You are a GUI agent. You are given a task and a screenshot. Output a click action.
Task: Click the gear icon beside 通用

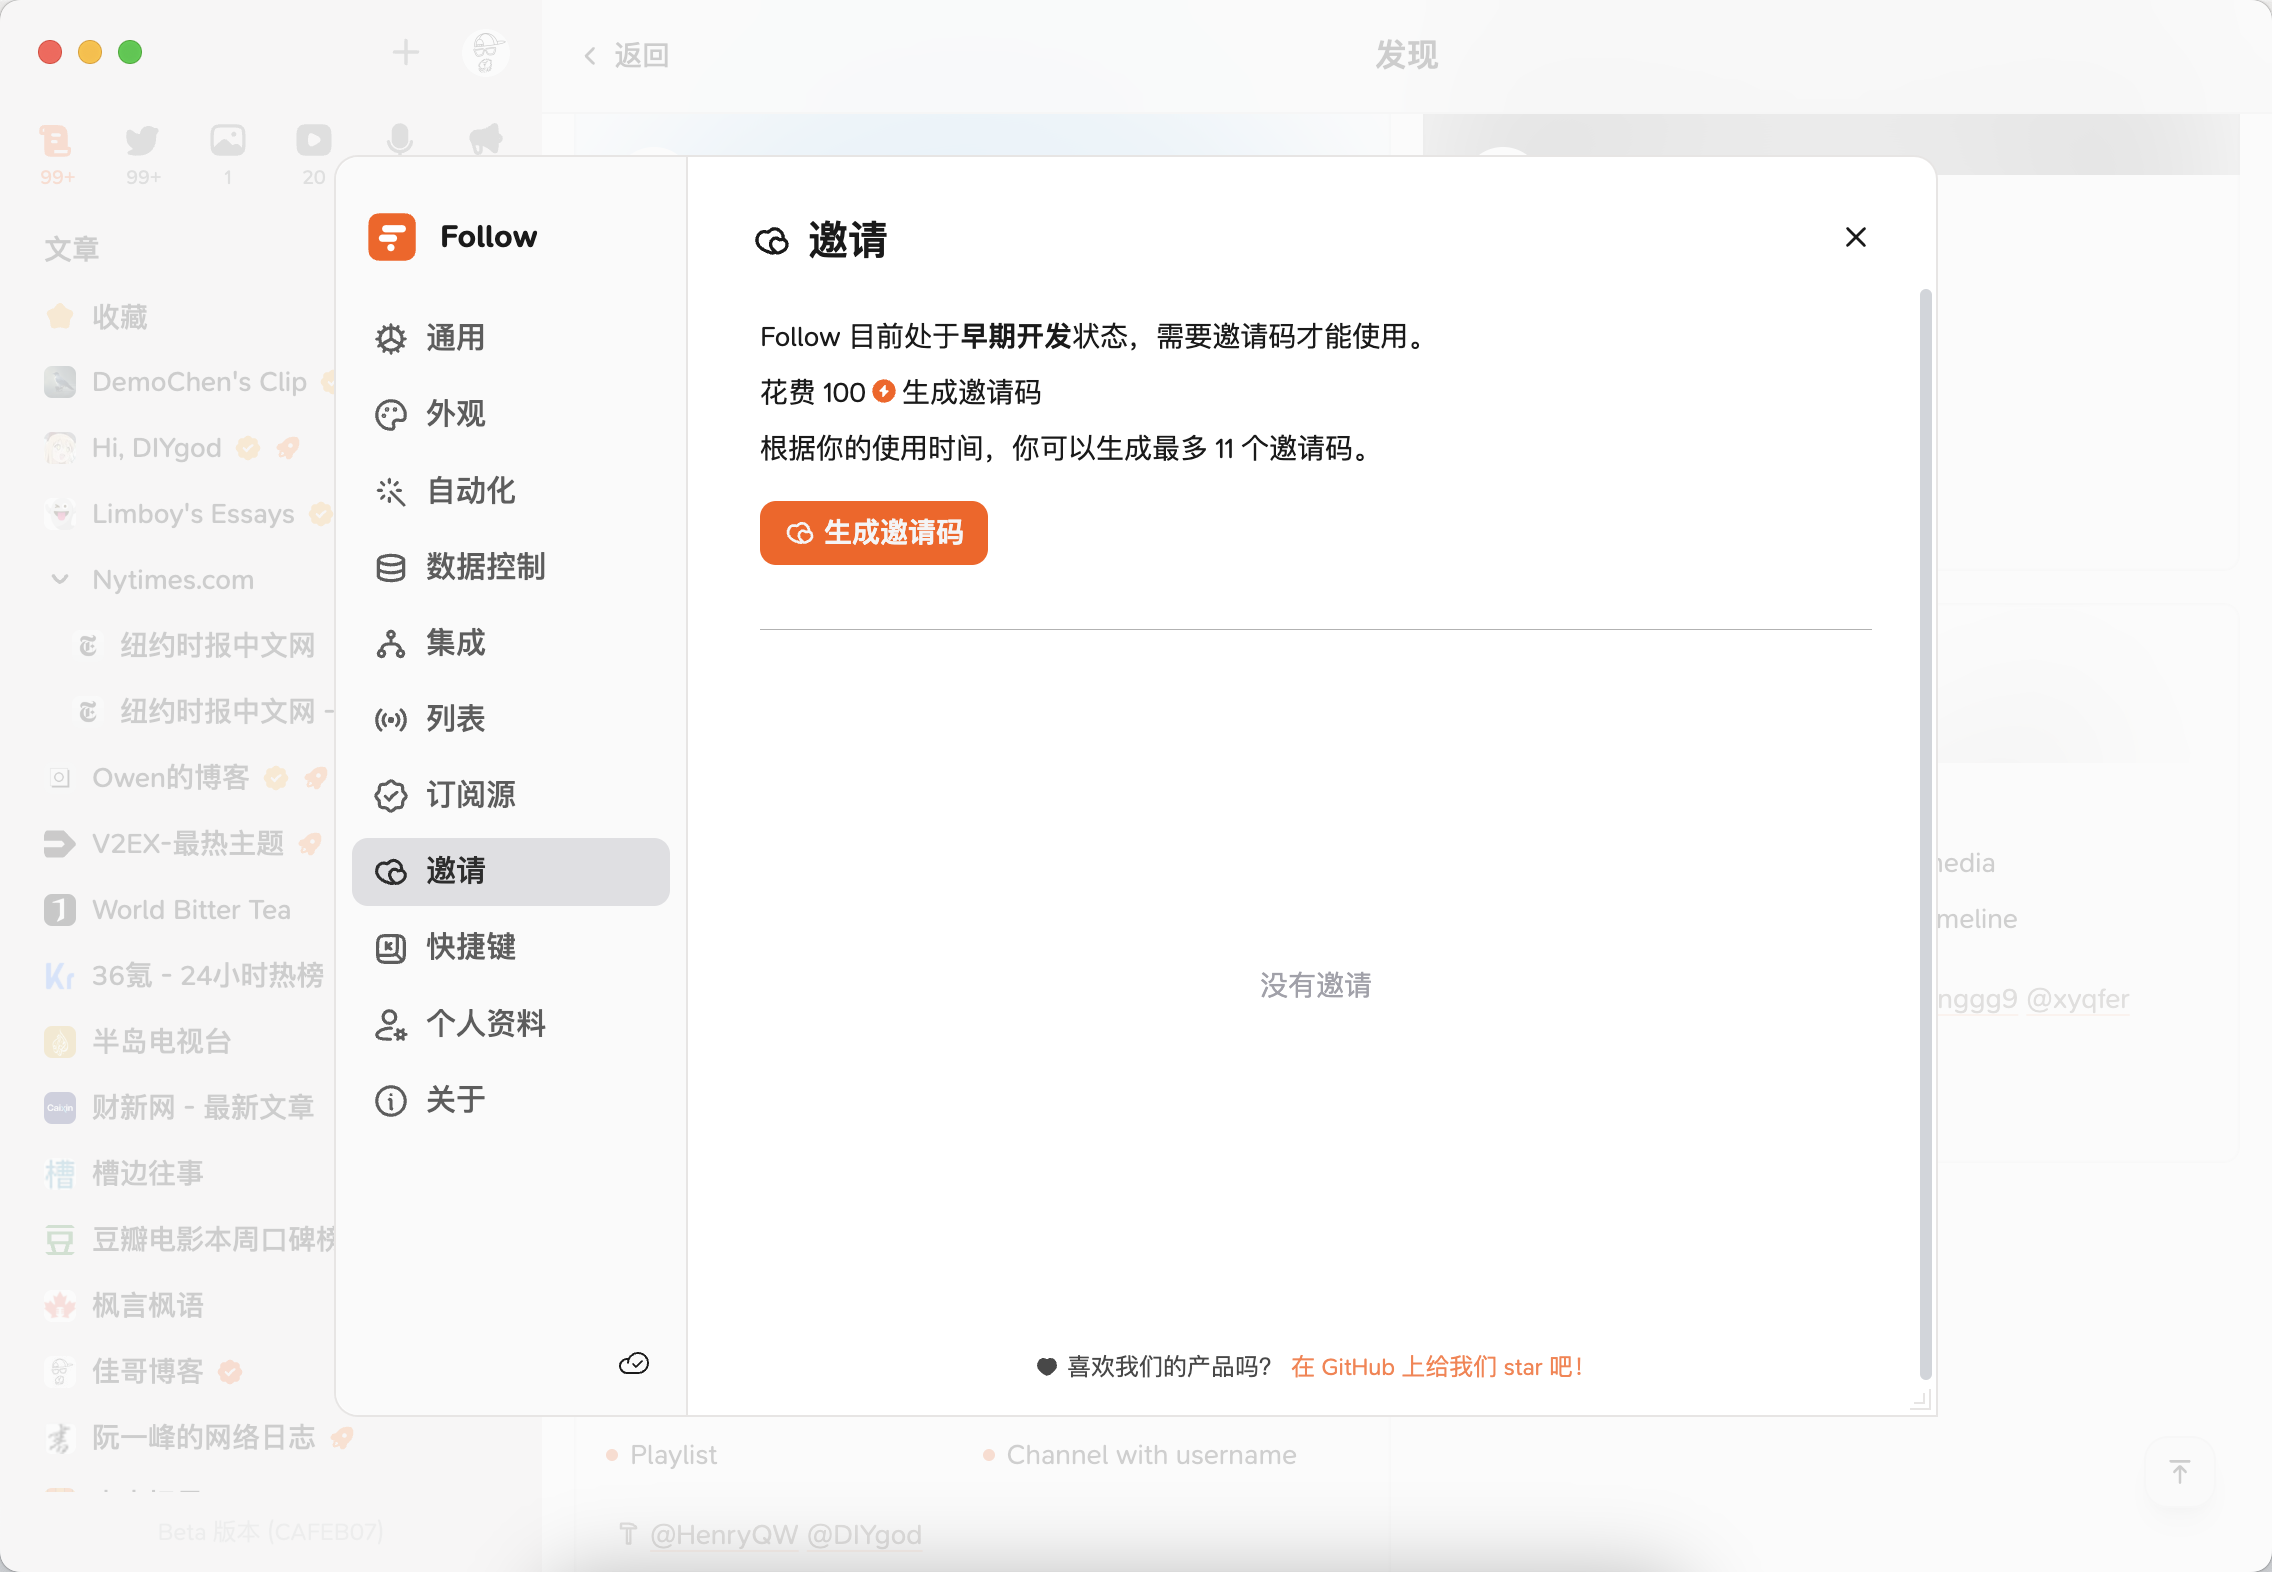391,339
